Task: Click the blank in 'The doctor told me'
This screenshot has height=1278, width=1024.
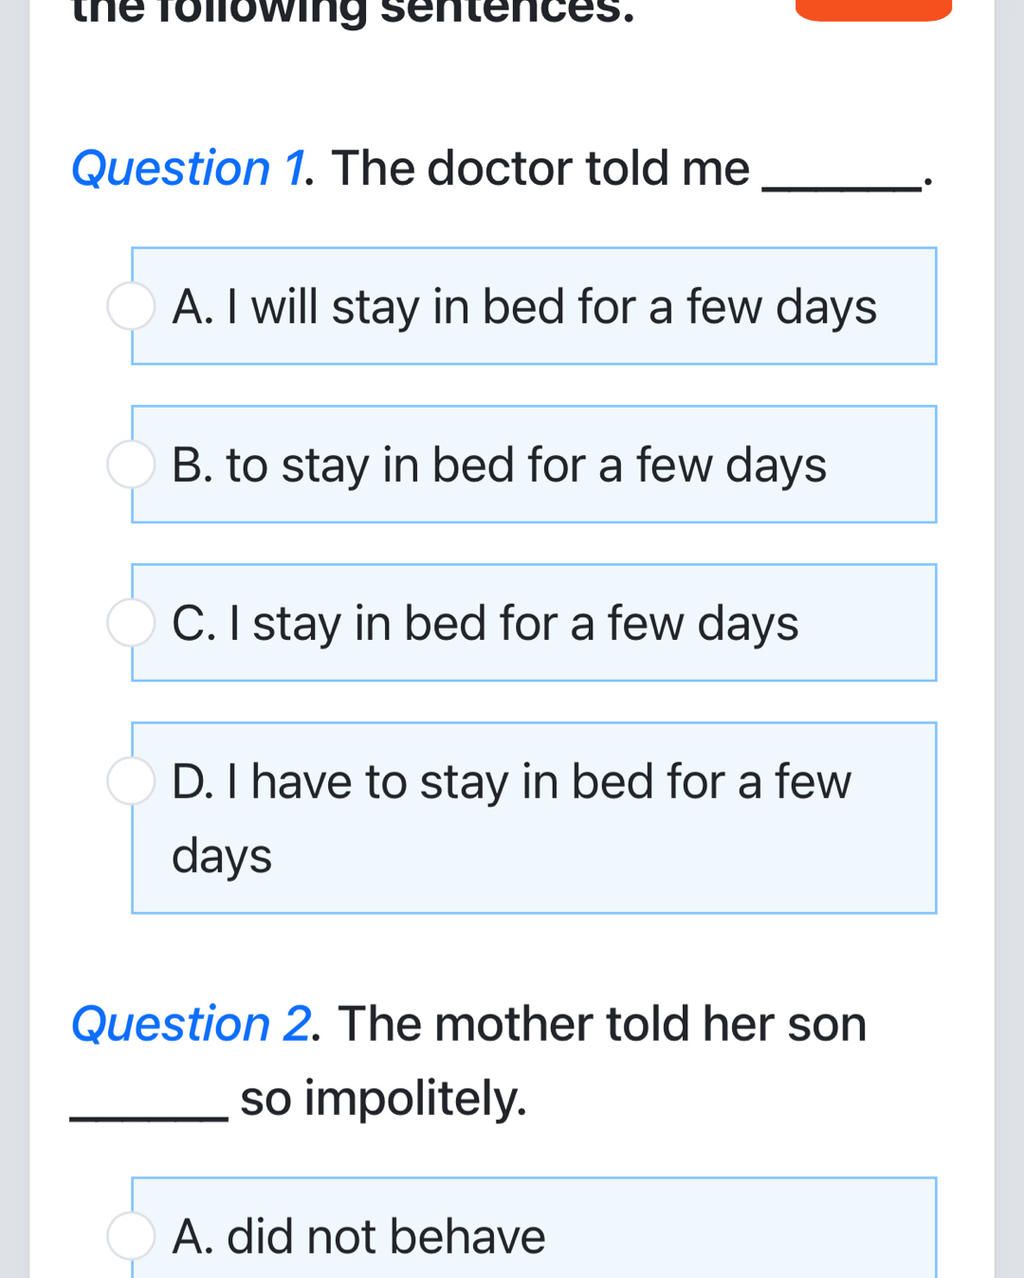Action: point(842,183)
